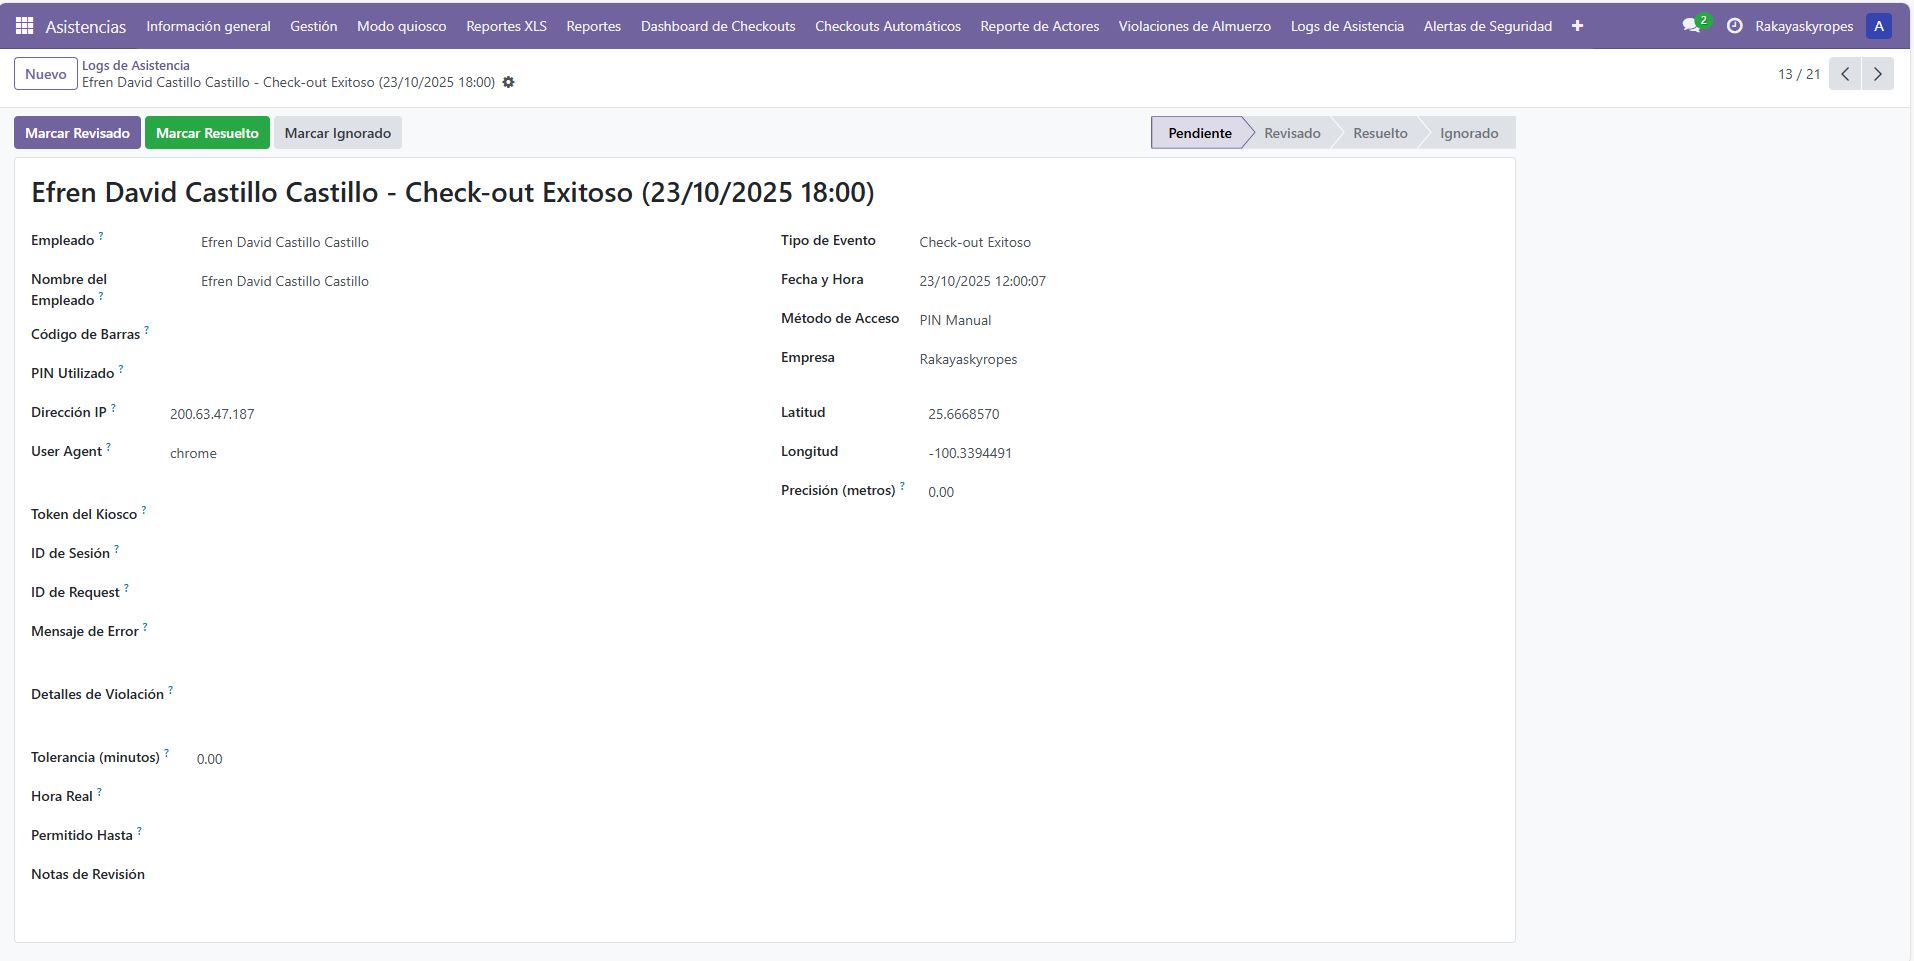Open the gear actions menu for record
The width and height of the screenshot is (1914, 961).
(x=508, y=82)
